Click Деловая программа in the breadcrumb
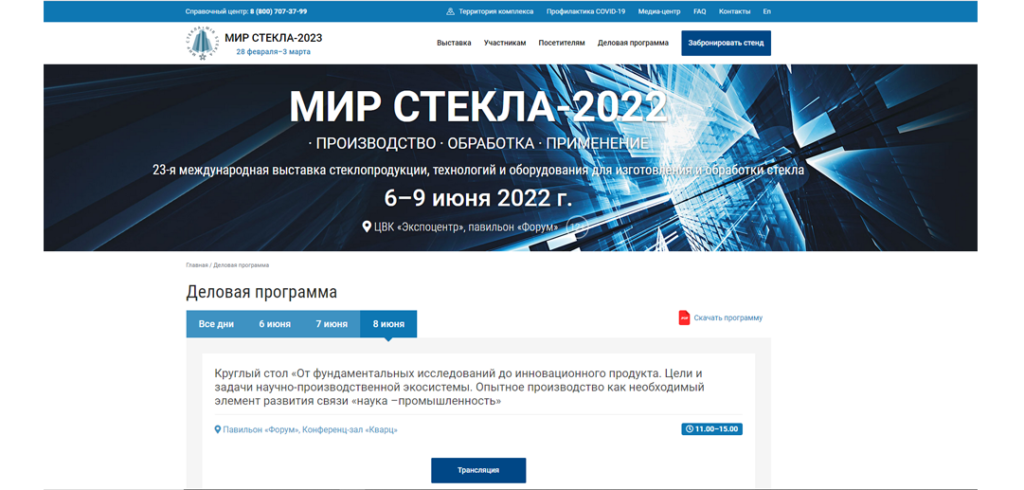 point(241,265)
